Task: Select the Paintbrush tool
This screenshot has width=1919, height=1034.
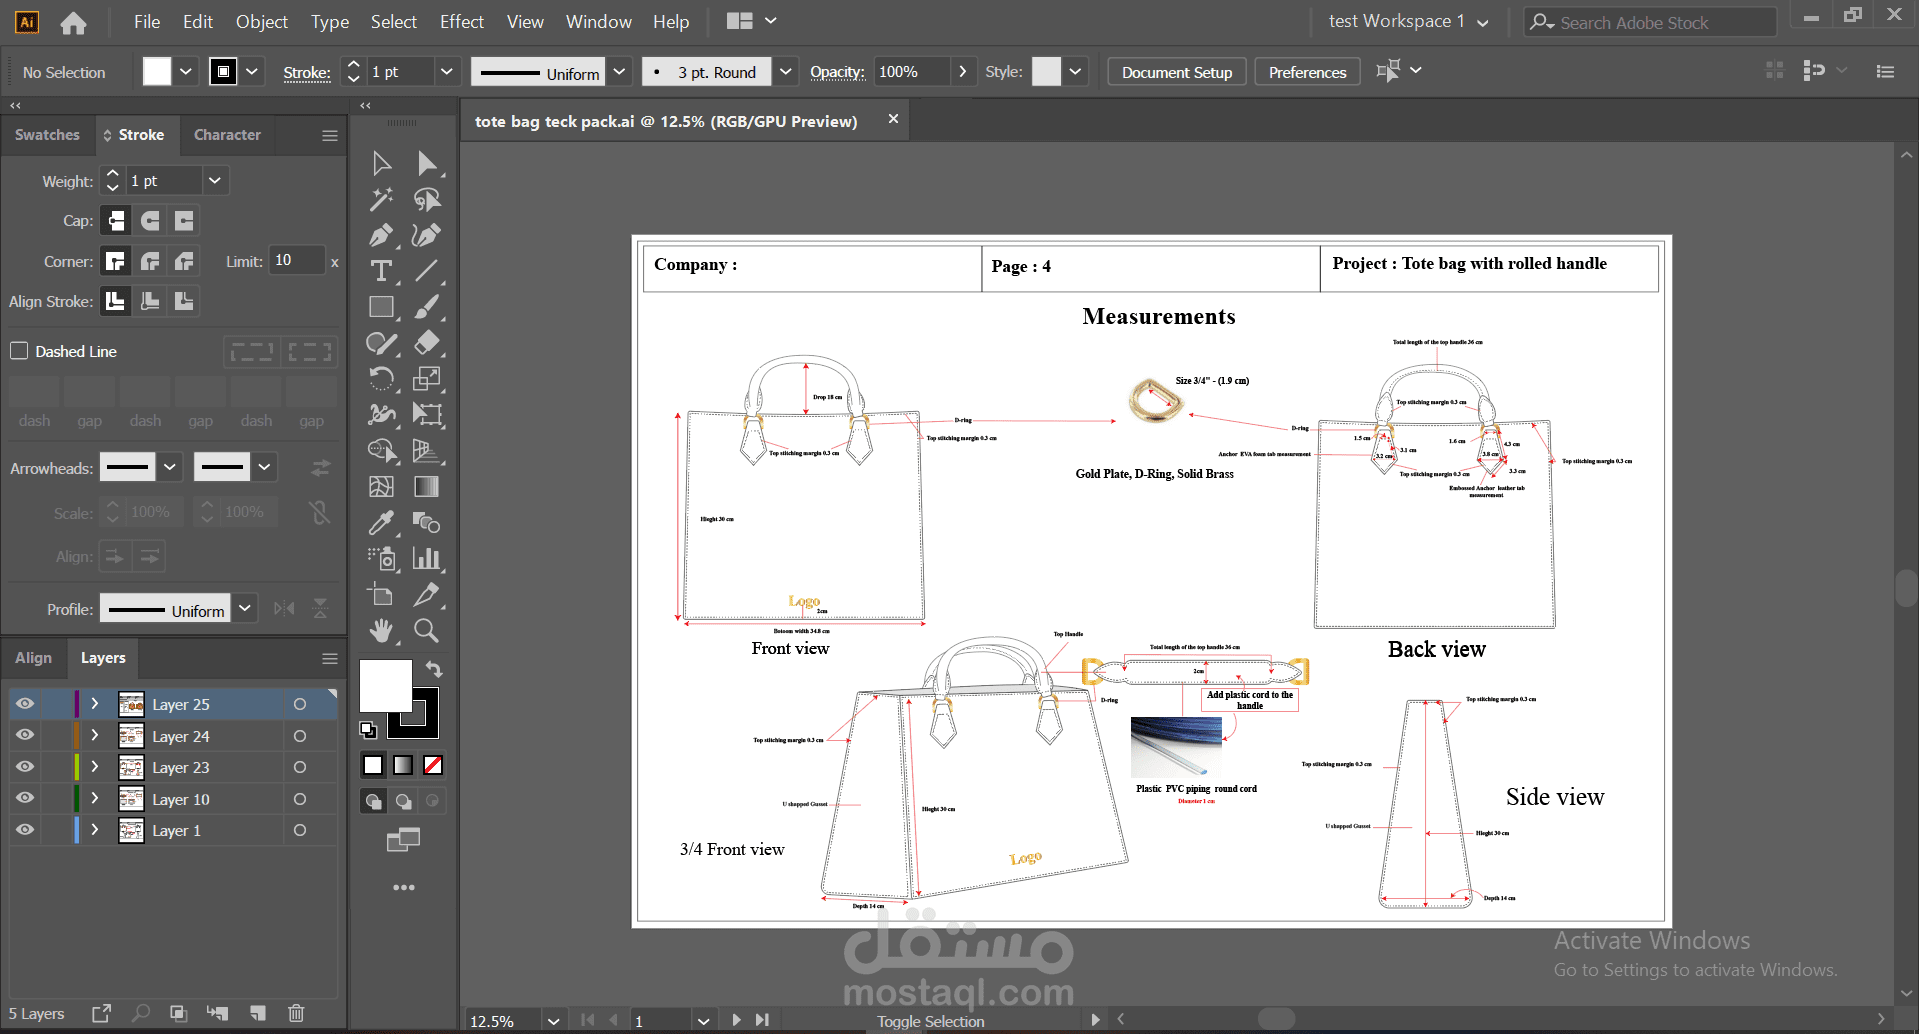Action: tap(427, 307)
